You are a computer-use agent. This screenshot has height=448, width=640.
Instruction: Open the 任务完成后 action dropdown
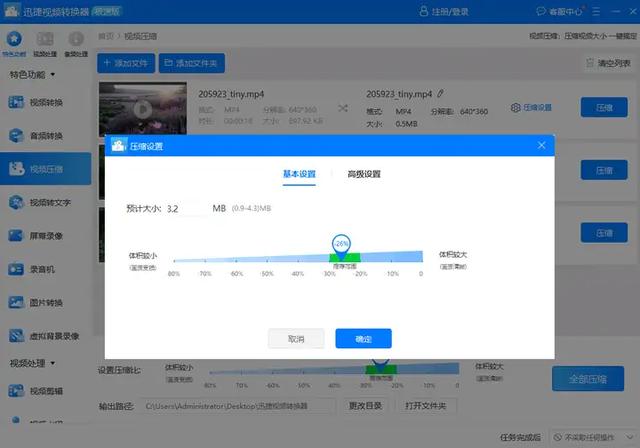(x=592, y=437)
